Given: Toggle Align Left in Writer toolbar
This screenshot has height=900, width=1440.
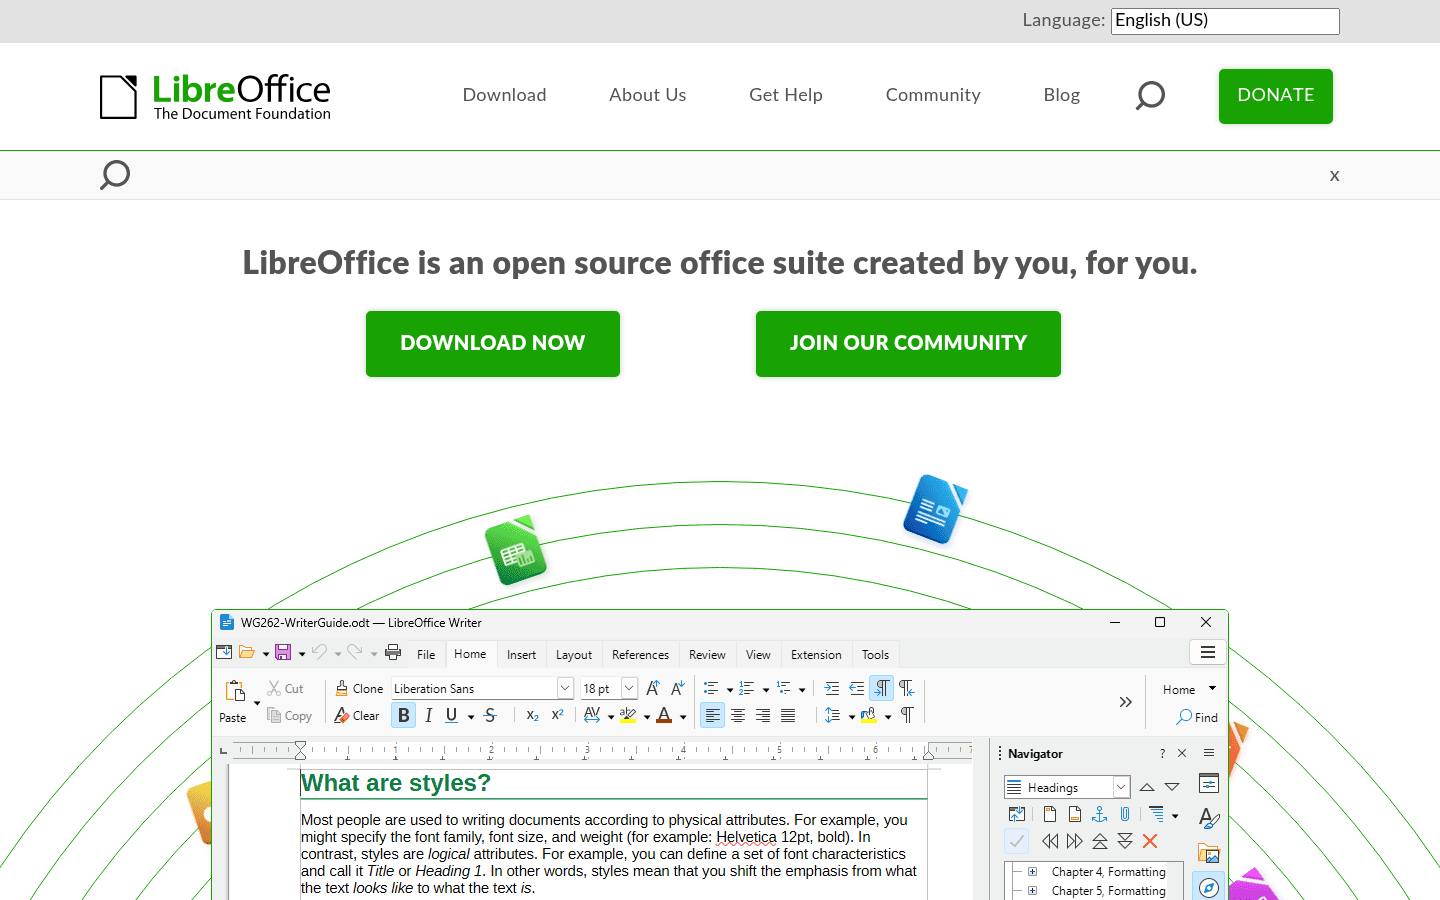Looking at the screenshot, I should 712,715.
